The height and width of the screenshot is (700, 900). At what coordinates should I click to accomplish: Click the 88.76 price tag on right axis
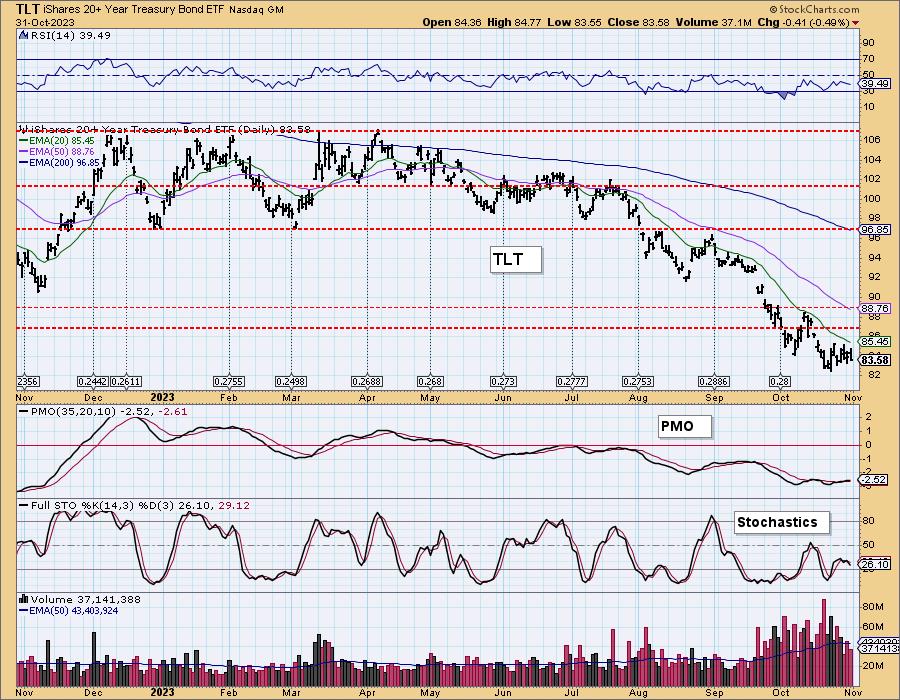click(875, 308)
